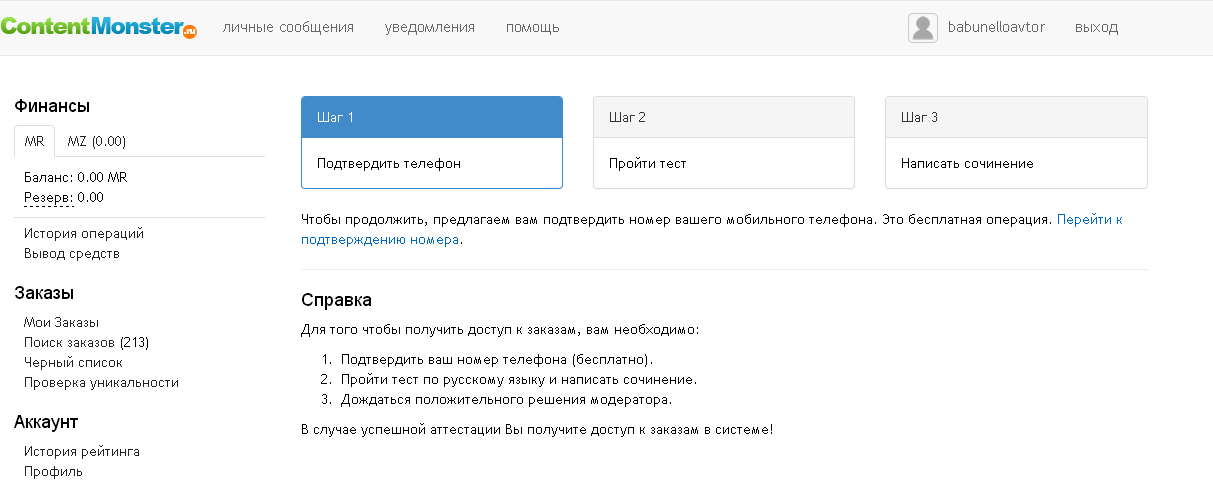Click the Справка heading
This screenshot has width=1213, height=484.
tap(337, 299)
